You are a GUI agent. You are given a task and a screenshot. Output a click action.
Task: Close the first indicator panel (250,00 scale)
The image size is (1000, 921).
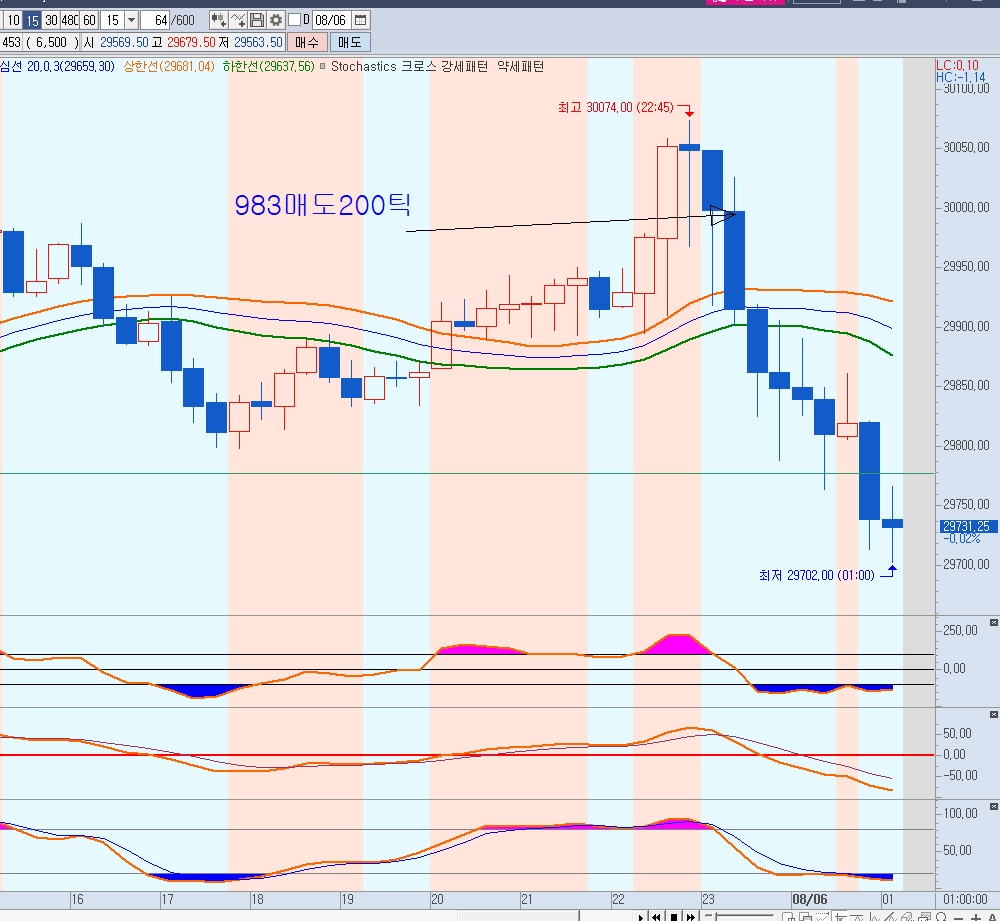994,623
